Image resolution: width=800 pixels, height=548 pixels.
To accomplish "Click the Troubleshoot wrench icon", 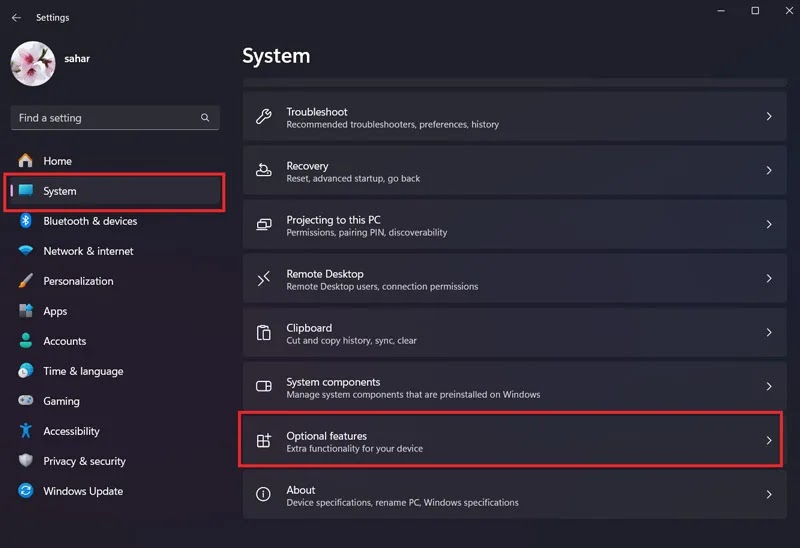I will point(263,116).
